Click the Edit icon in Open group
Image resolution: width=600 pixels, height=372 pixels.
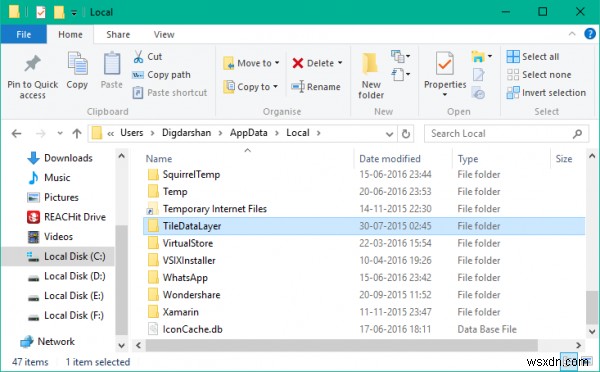(x=478, y=75)
